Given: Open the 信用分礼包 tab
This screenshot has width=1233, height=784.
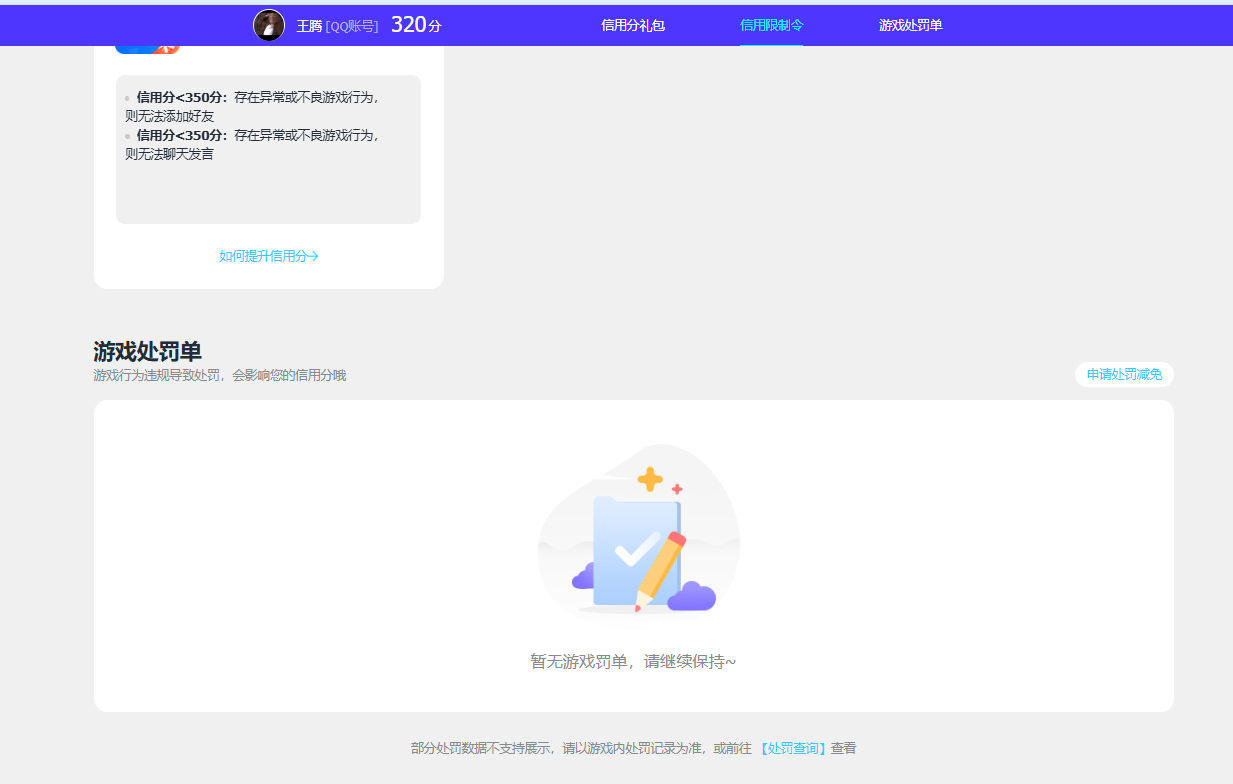Looking at the screenshot, I should point(633,25).
